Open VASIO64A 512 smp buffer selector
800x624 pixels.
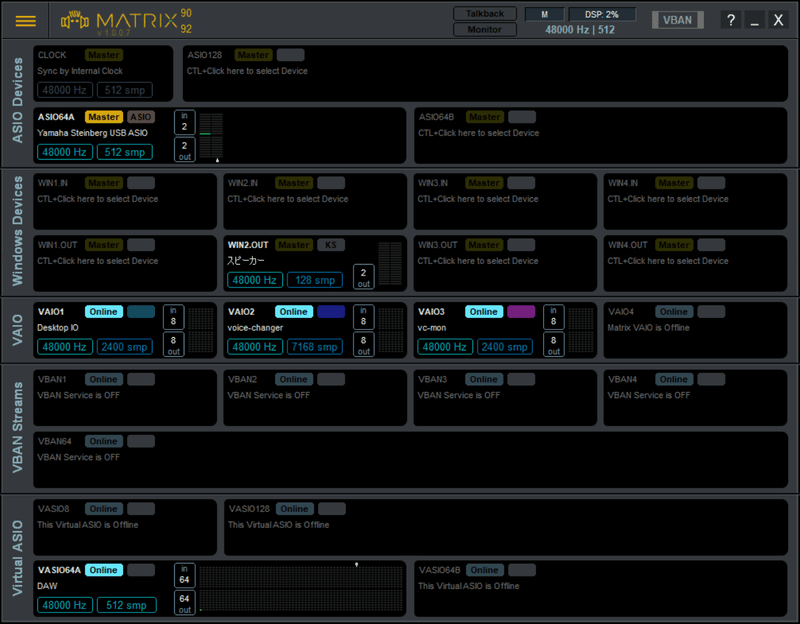coord(127,605)
